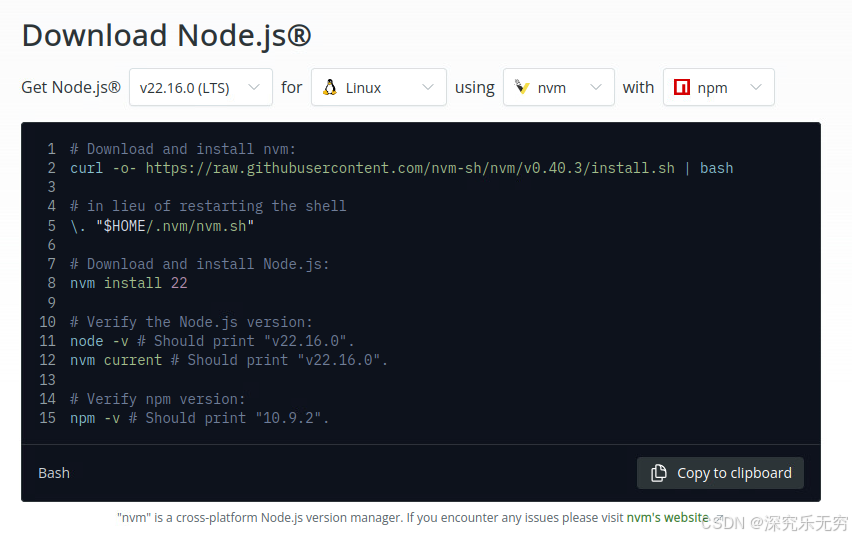
Task: Click the nvm logo icon
Action: (522, 87)
